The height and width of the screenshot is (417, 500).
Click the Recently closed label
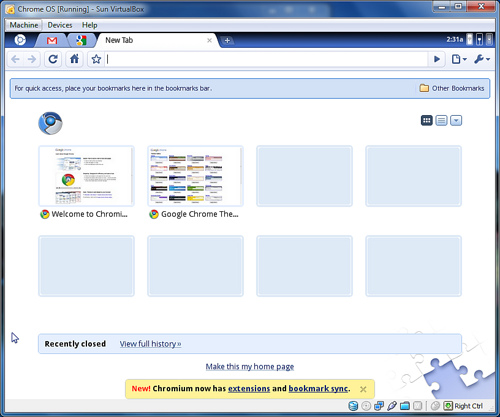pyautogui.click(x=75, y=344)
